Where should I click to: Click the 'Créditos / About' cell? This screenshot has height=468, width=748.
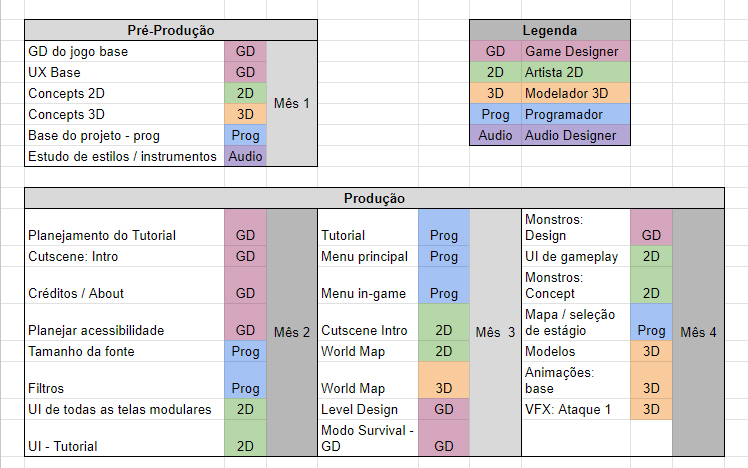[125, 293]
